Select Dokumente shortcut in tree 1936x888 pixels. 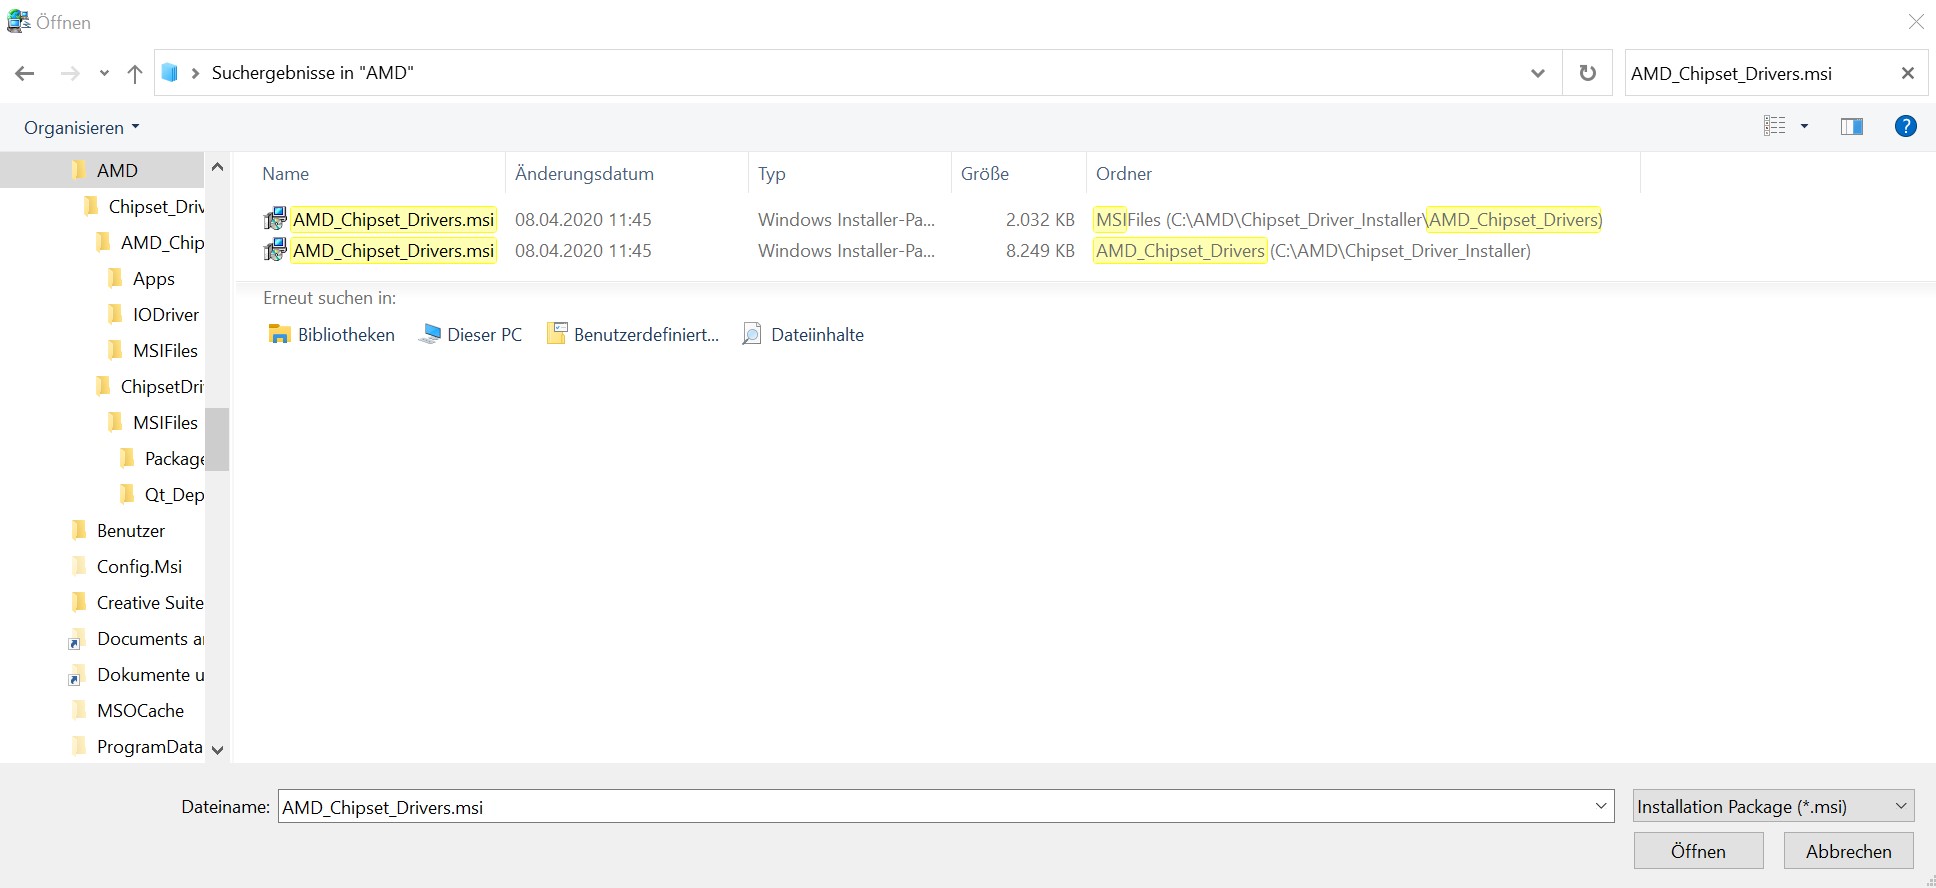(x=138, y=674)
